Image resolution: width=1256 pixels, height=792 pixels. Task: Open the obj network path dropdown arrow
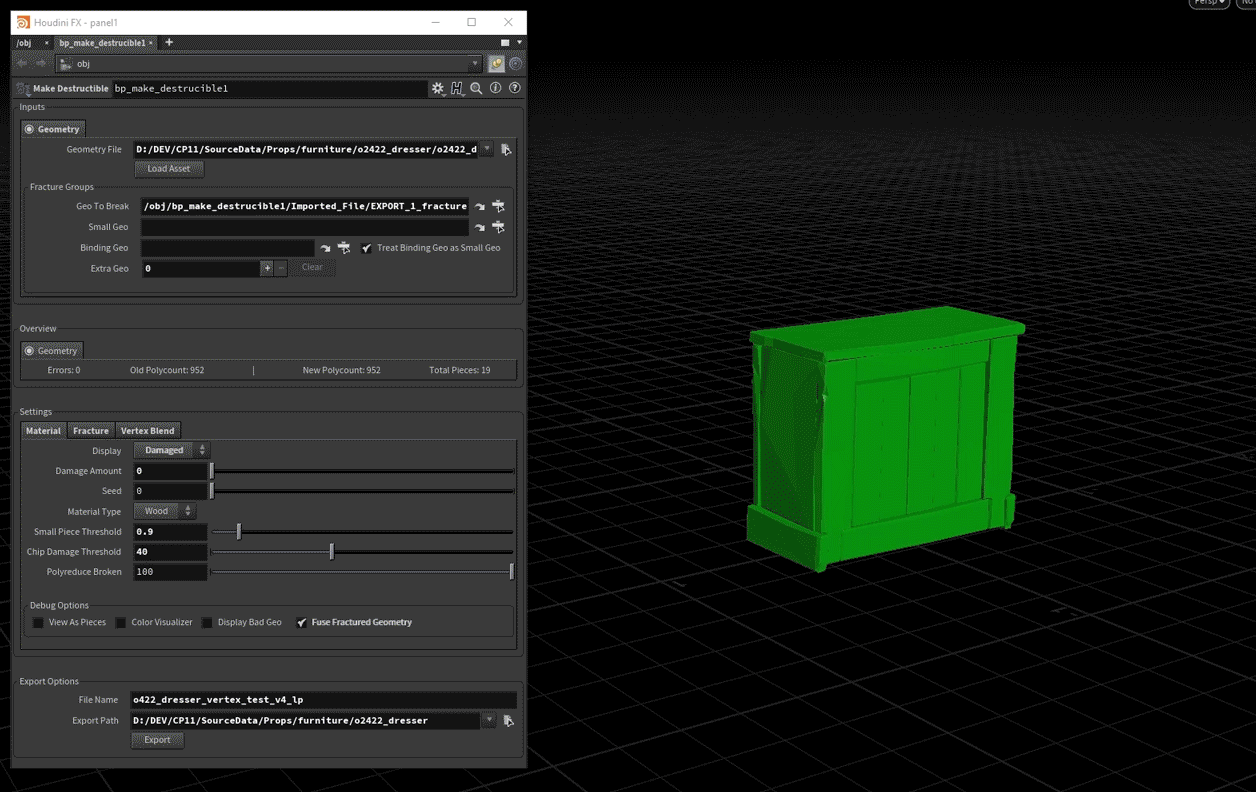tap(475, 64)
